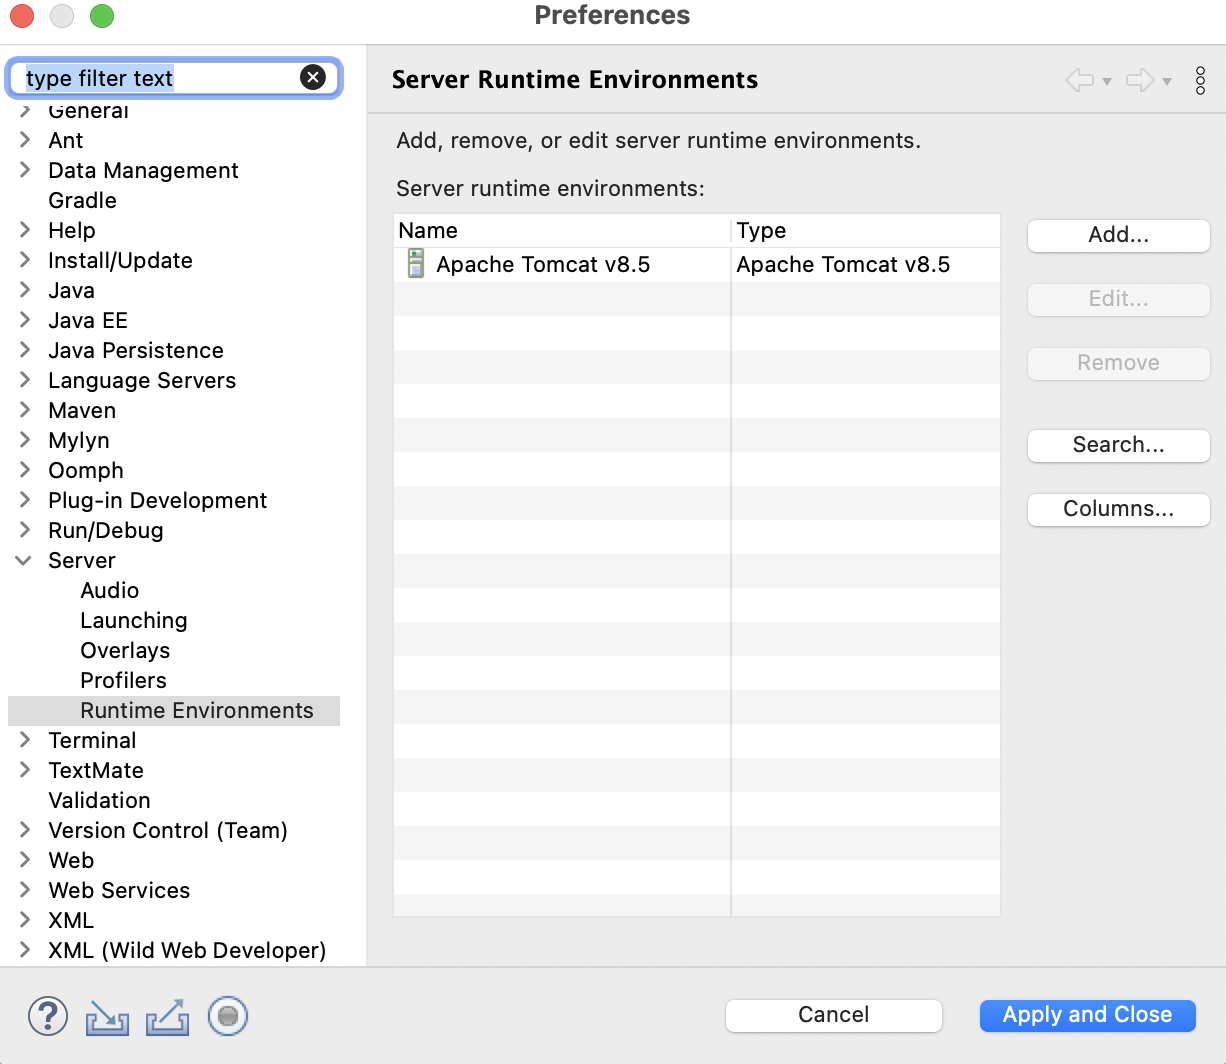Sort by the Type column header
Viewport: 1226px width, 1064px height.
pos(866,231)
